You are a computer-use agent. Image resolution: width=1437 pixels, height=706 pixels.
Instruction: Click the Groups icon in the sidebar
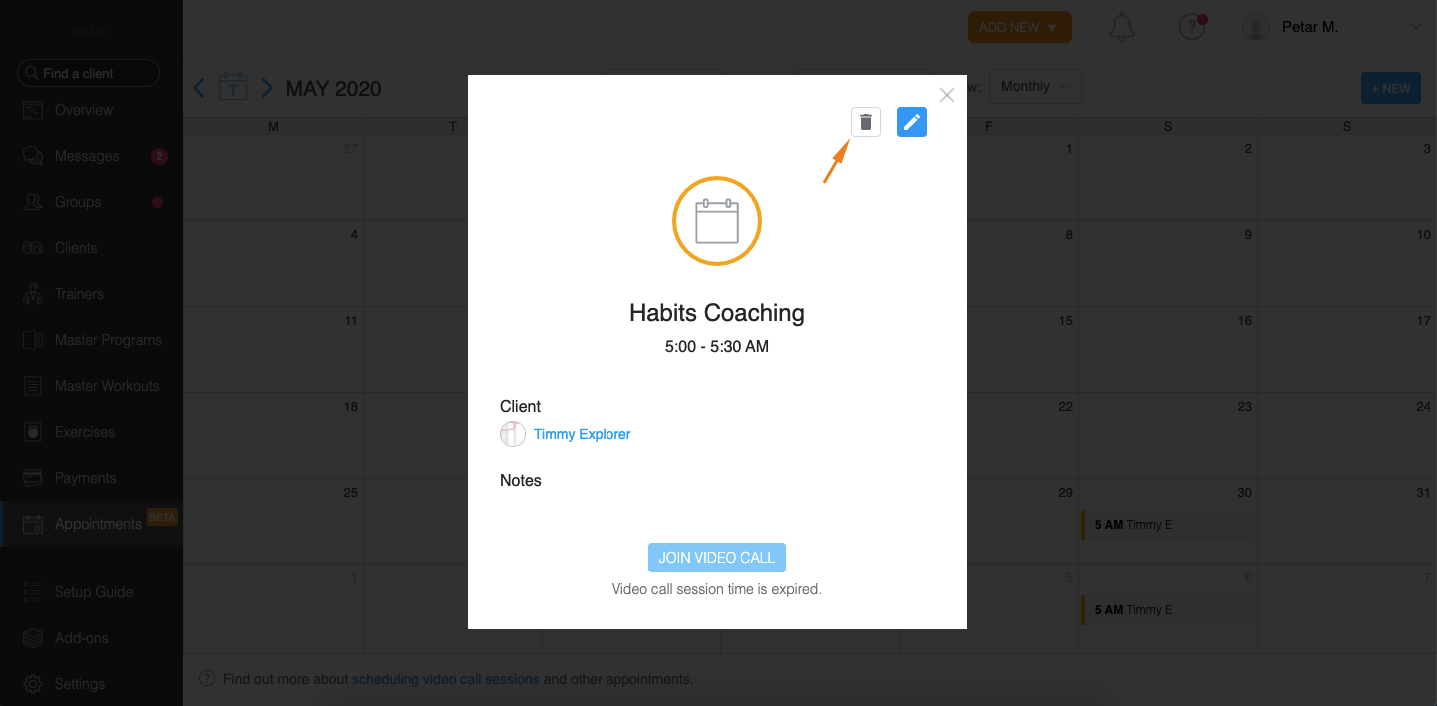click(33, 202)
